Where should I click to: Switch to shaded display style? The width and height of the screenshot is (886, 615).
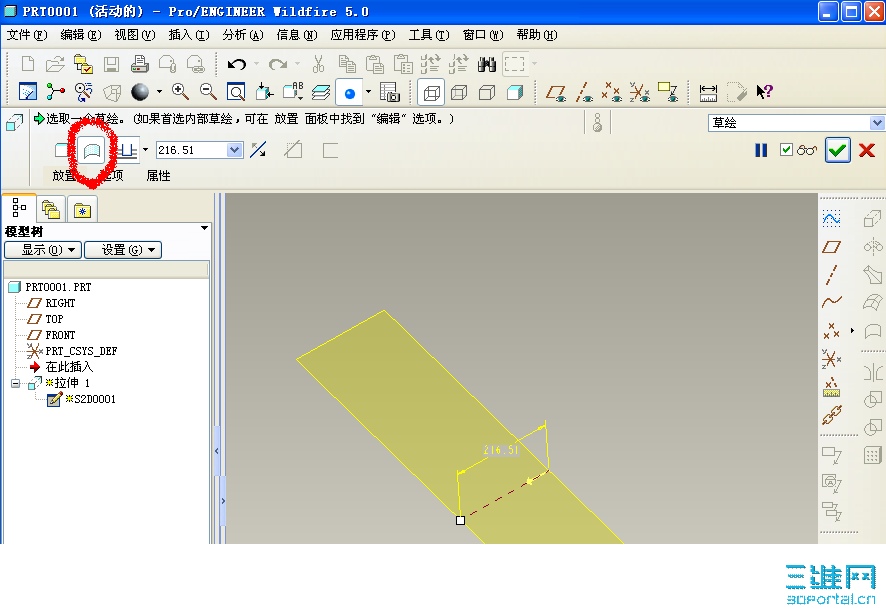point(515,92)
